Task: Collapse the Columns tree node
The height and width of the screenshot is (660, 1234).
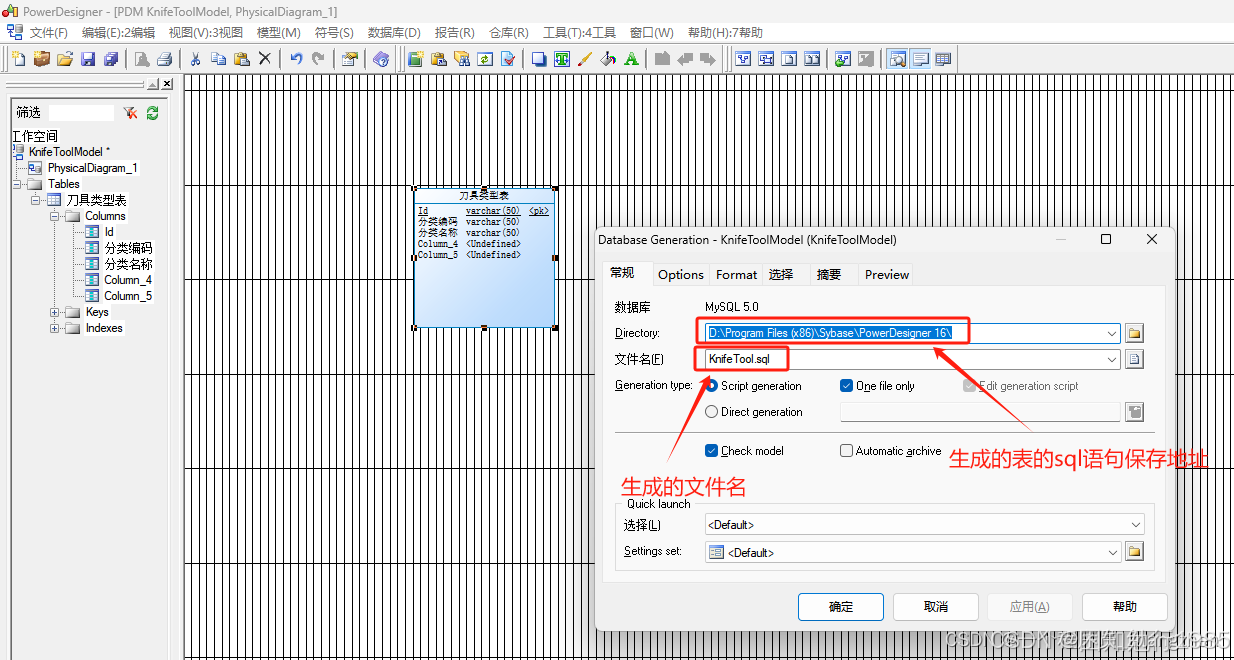Action: (x=55, y=216)
